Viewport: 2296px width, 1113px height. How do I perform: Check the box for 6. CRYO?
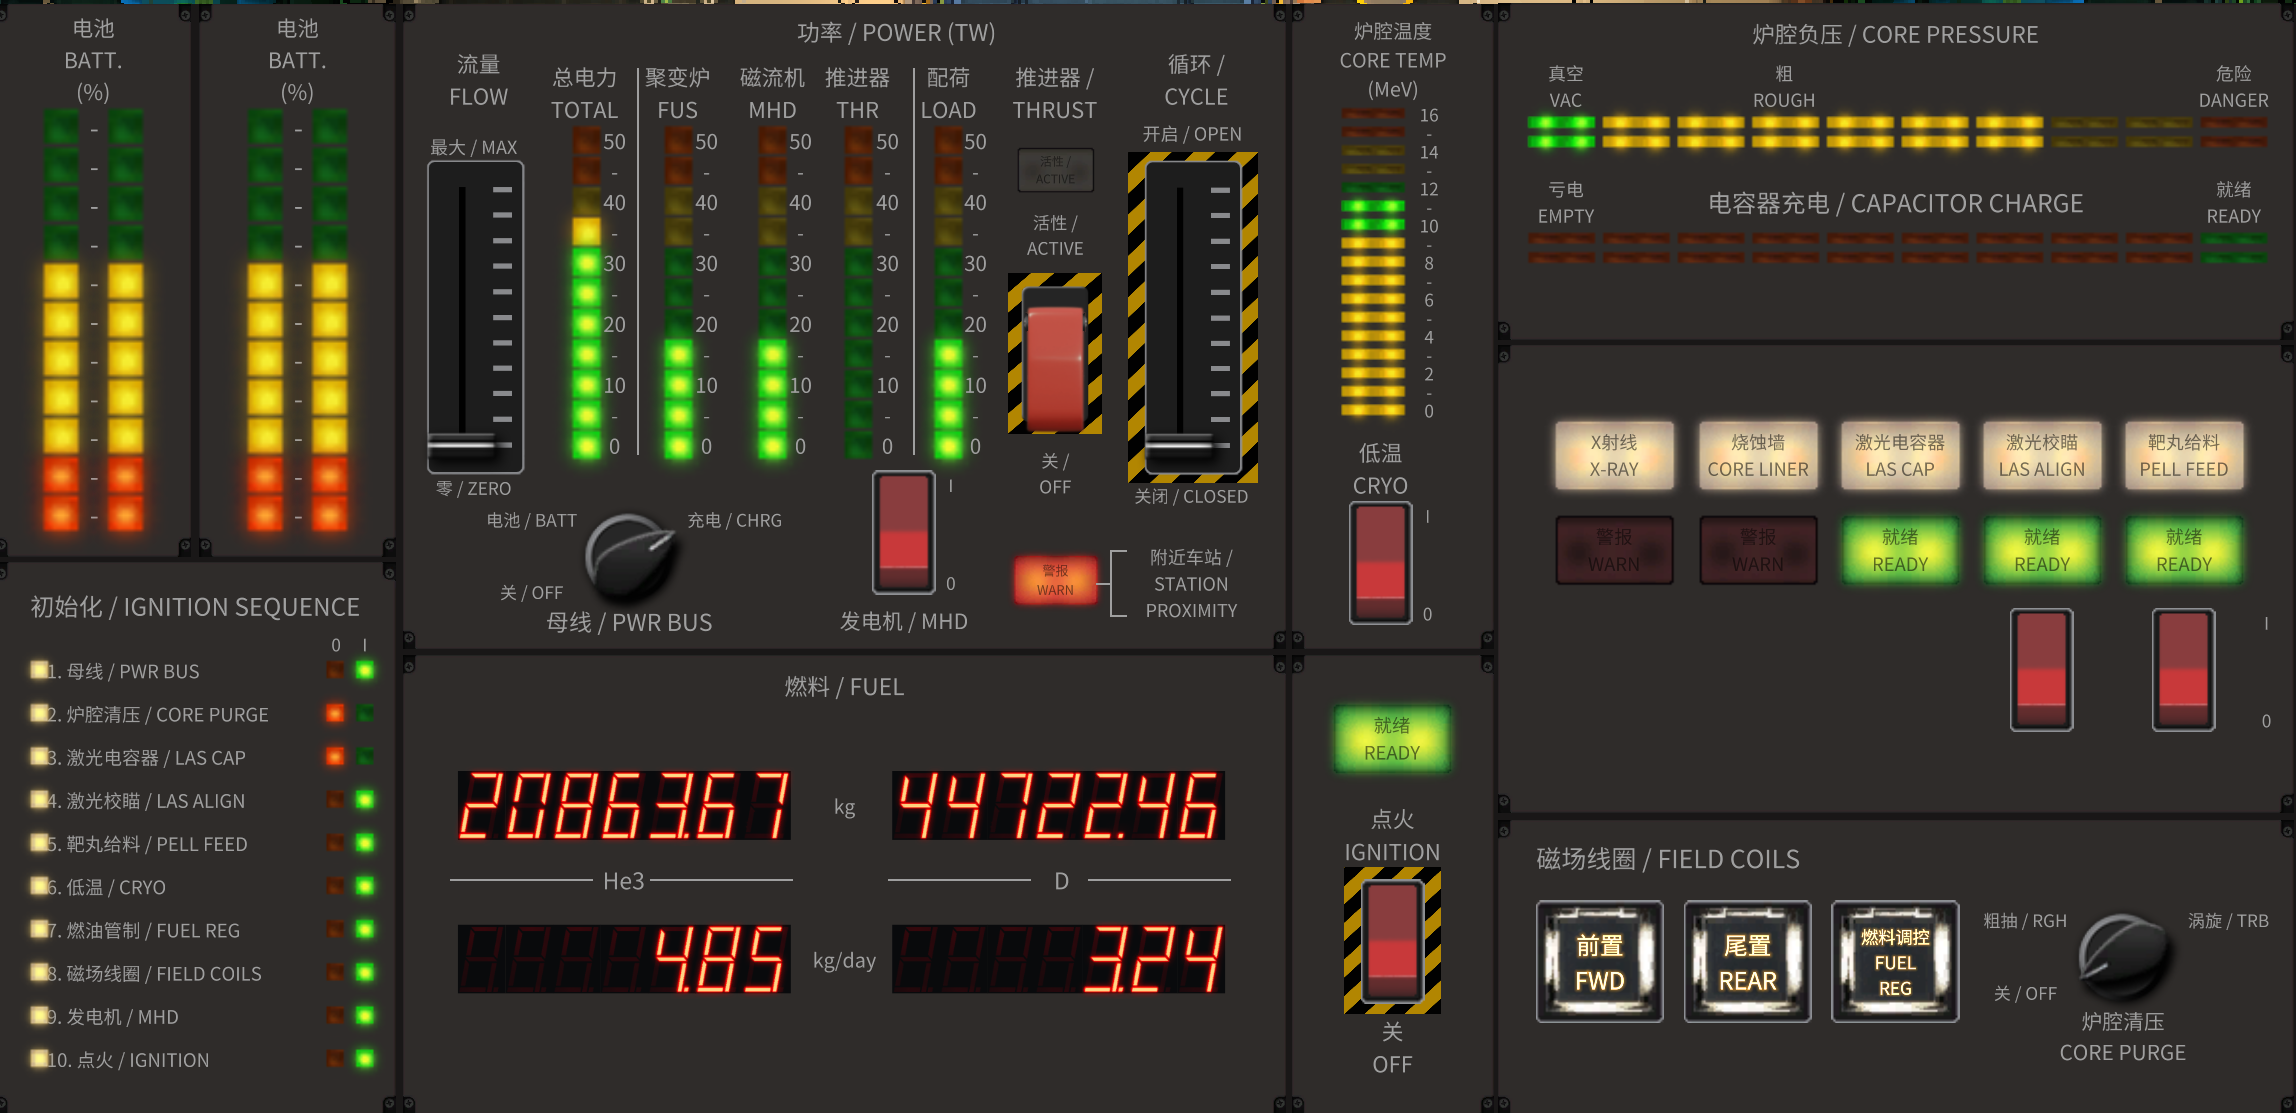point(39,886)
